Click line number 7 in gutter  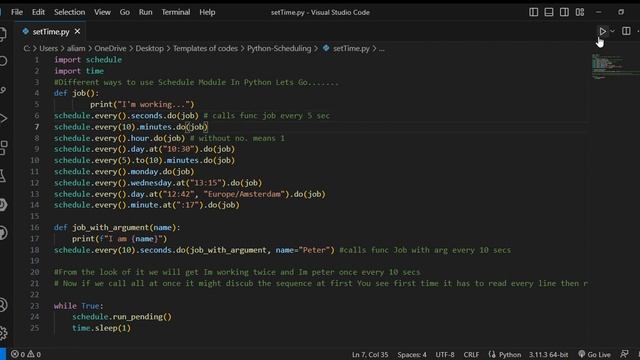pos(37,127)
